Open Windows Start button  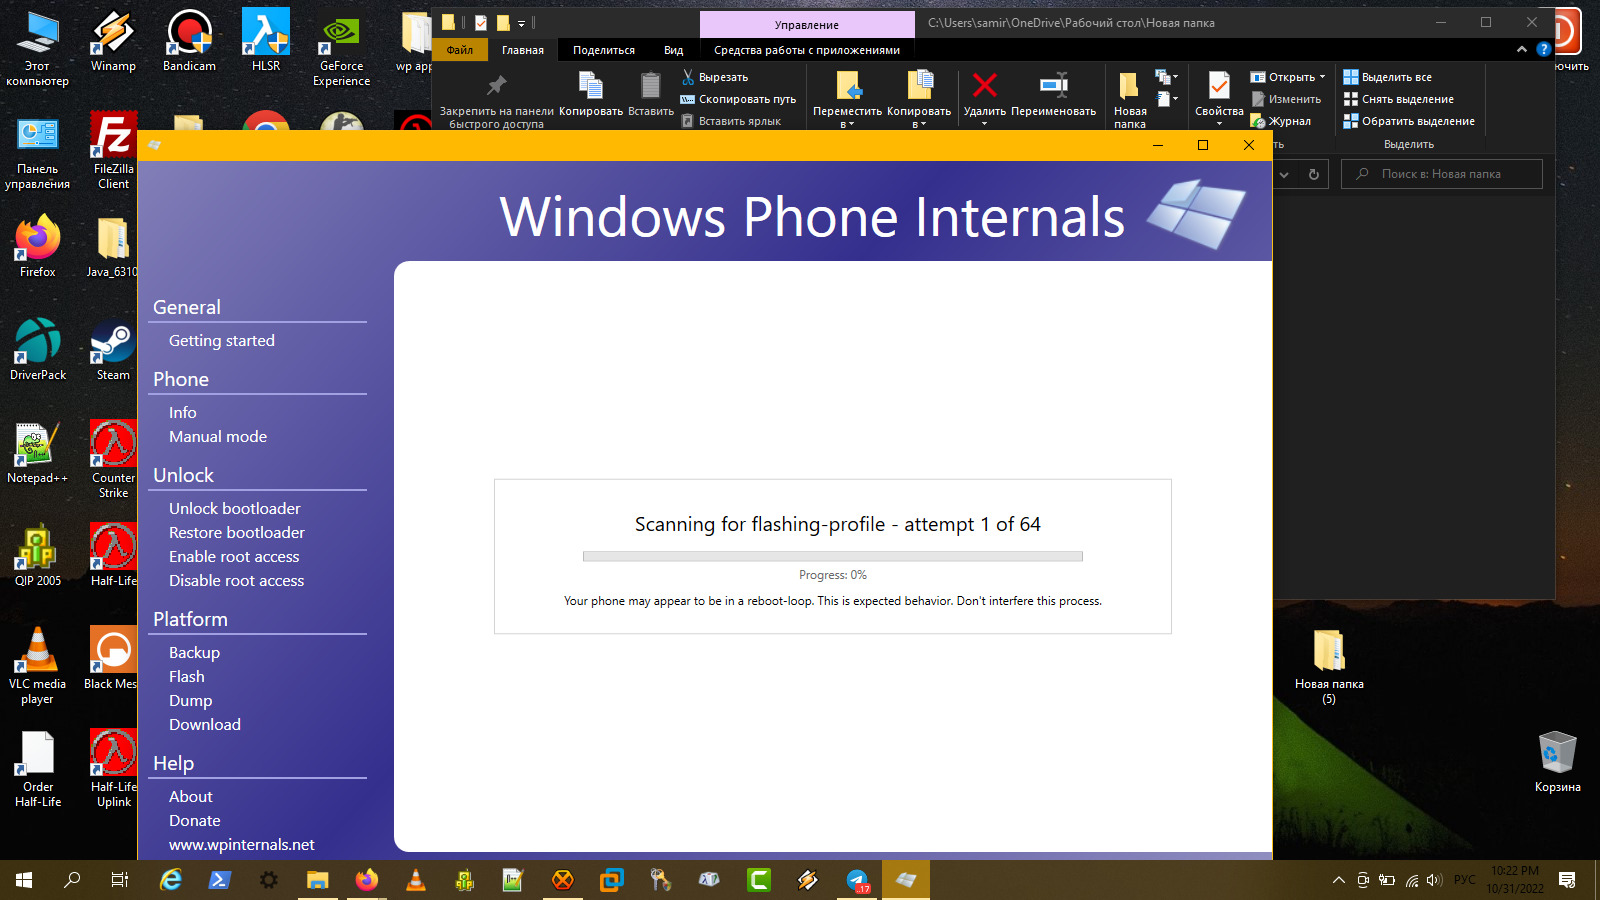(24, 880)
